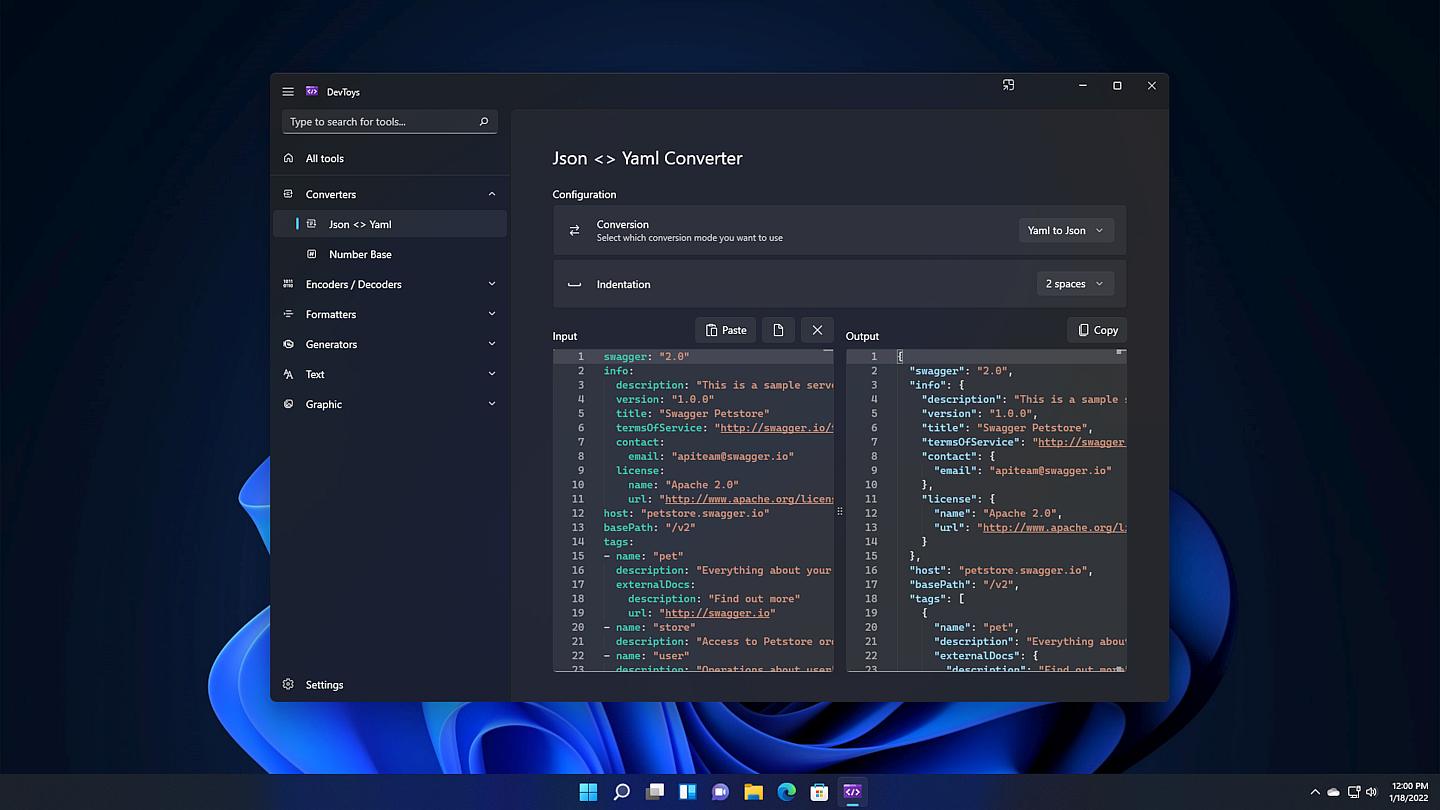This screenshot has width=1440, height=810.
Task: Clear the input with X button
Action: point(817,330)
